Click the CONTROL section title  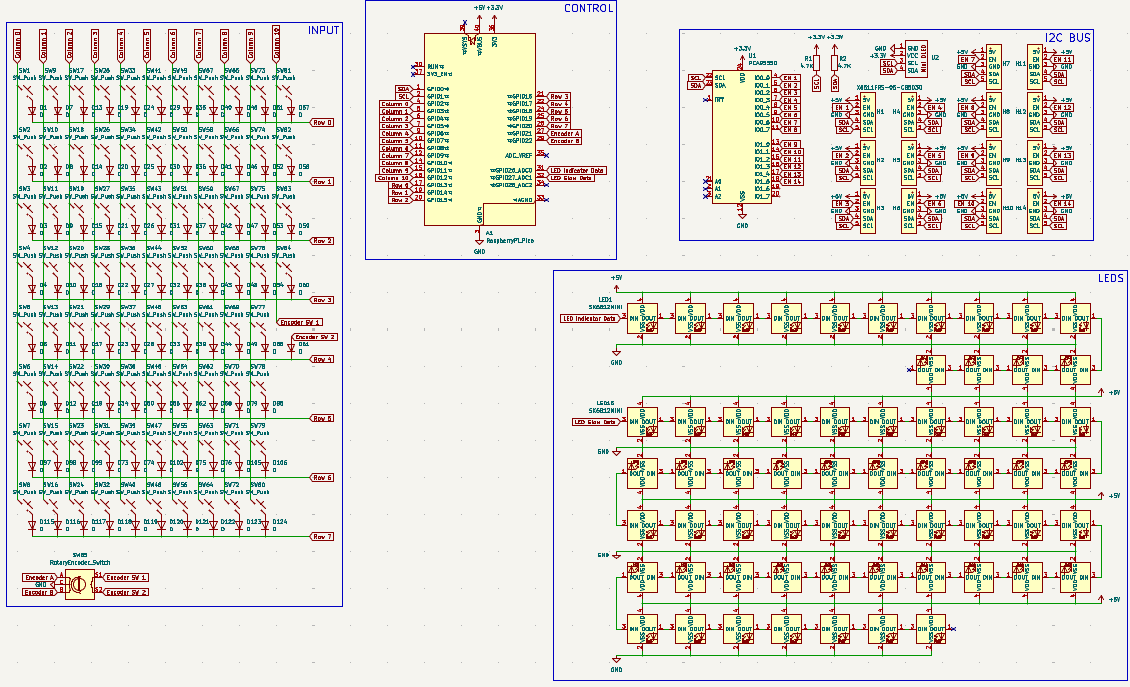[588, 8]
